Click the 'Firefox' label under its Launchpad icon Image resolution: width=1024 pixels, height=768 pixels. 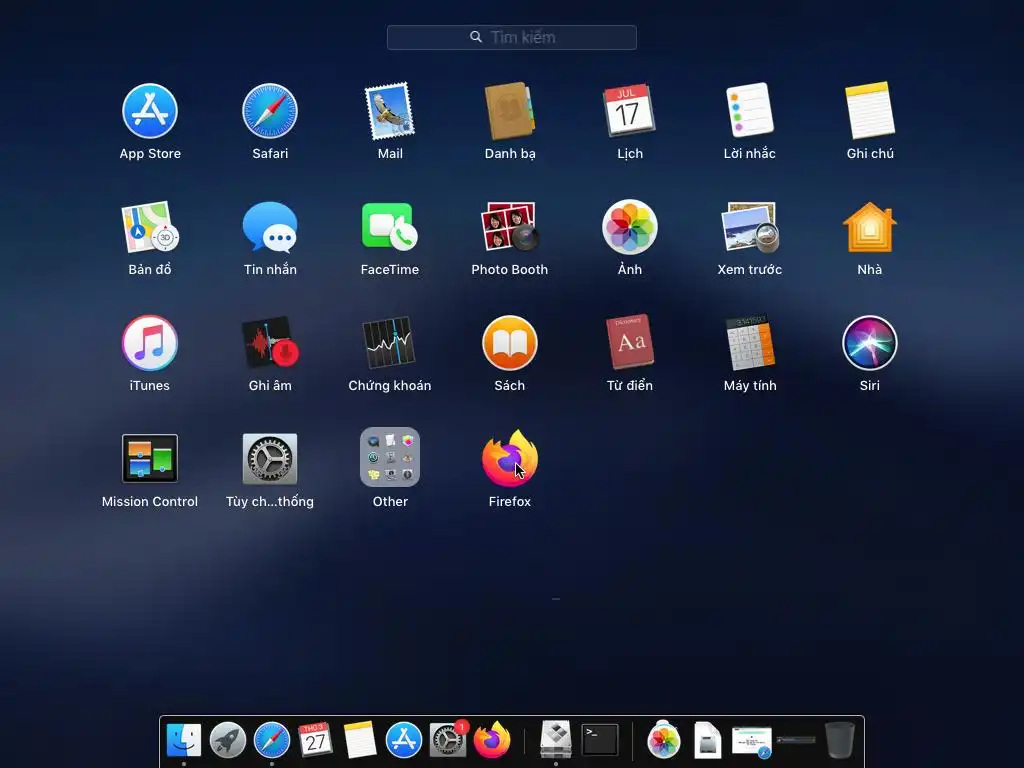click(x=509, y=502)
